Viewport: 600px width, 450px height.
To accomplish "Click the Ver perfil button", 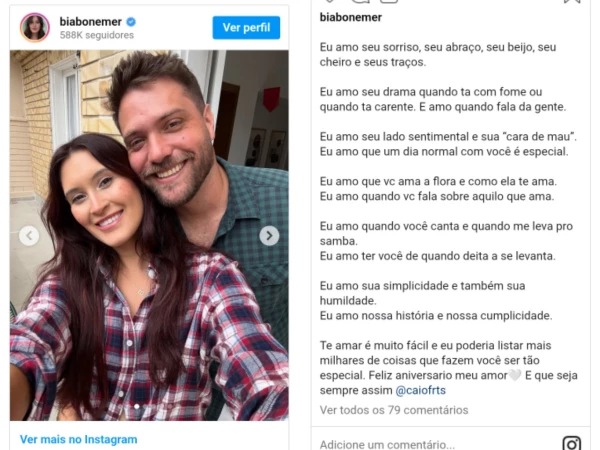I will pyautogui.click(x=246, y=28).
